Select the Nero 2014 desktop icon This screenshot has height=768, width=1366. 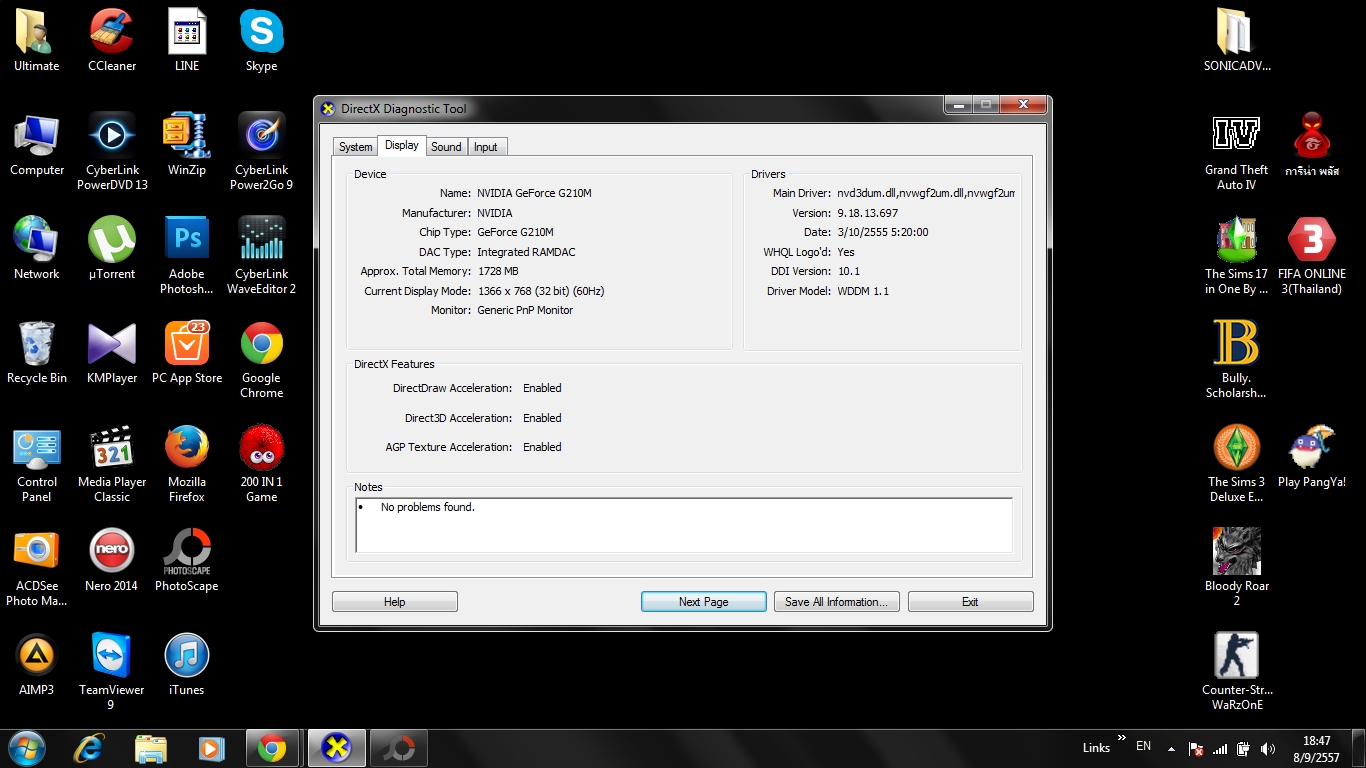point(112,561)
